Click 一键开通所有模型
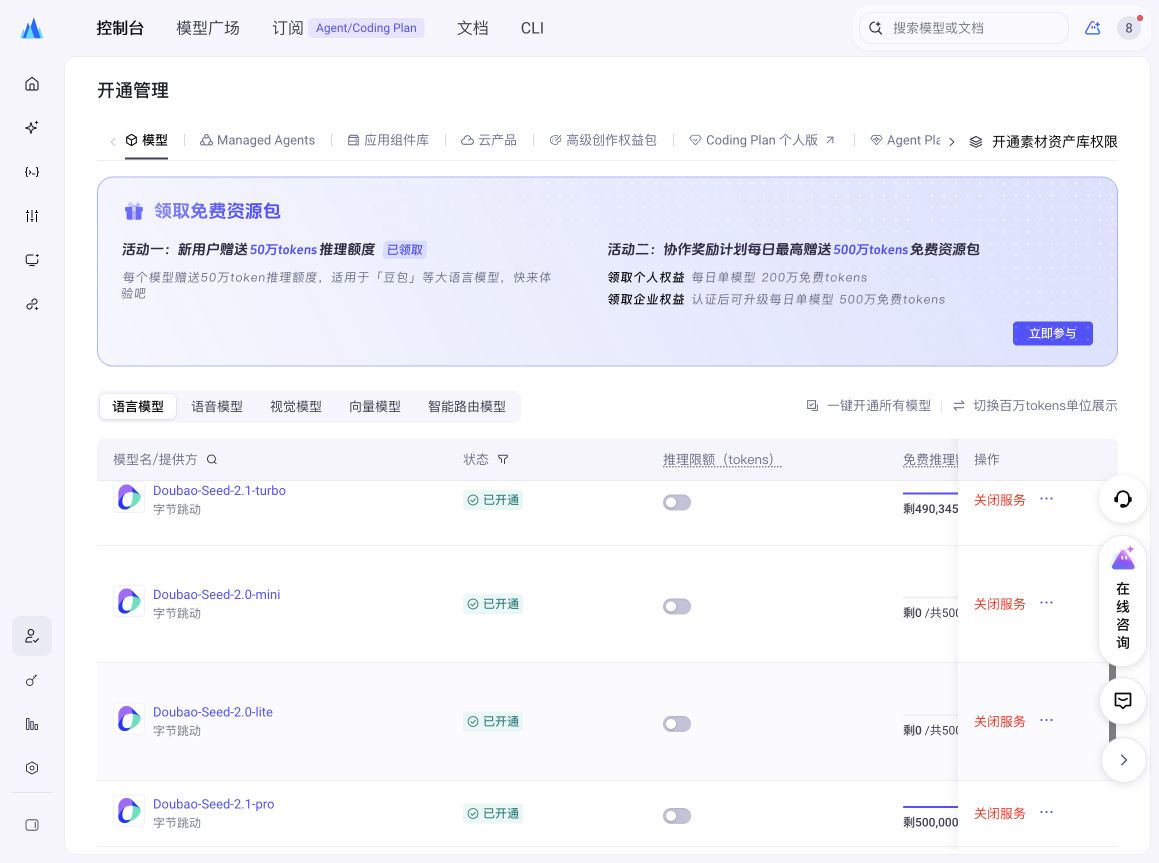Viewport: 1159px width, 863px height. (x=869, y=406)
